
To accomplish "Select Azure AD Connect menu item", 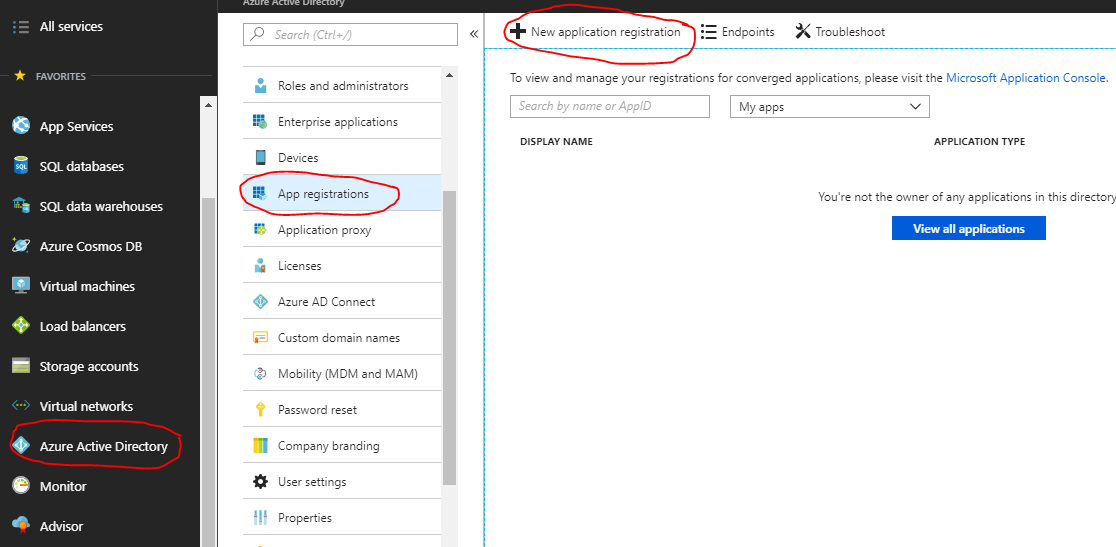I will point(342,302).
